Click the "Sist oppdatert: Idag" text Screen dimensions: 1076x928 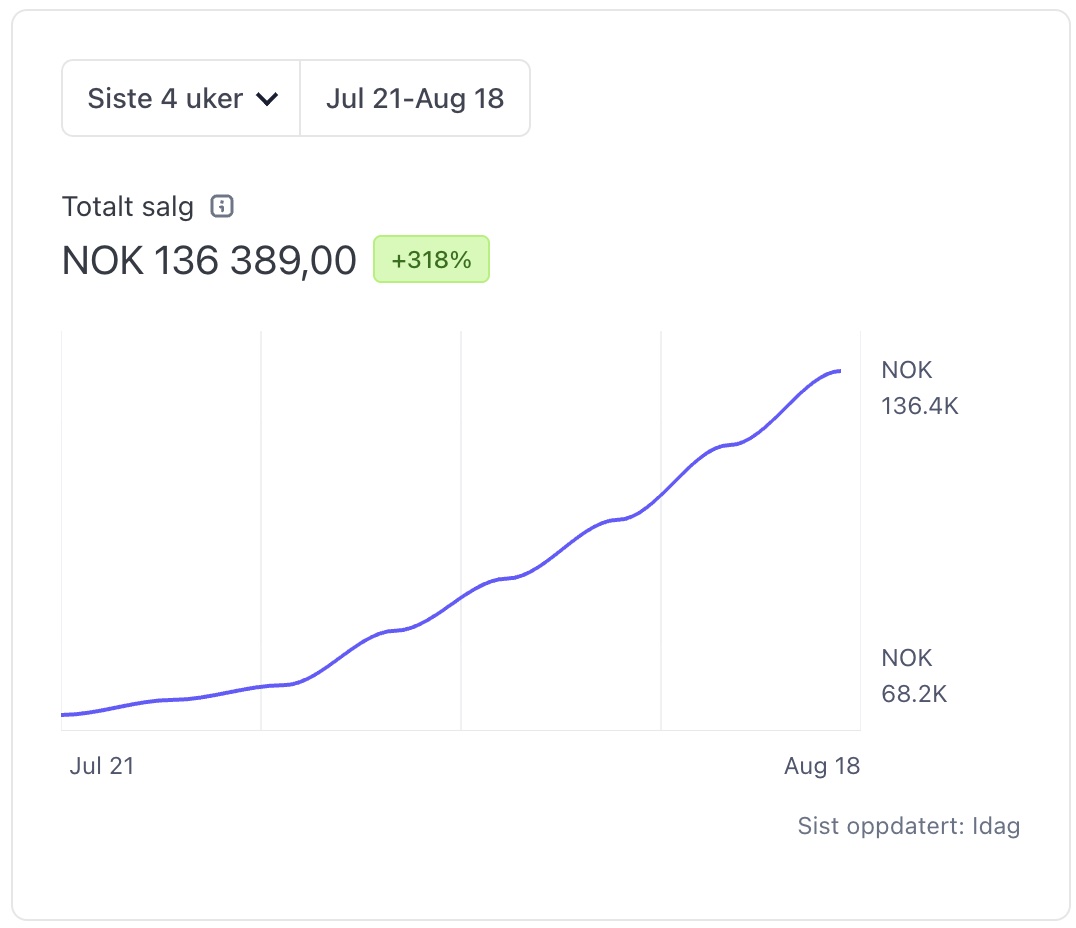click(908, 827)
